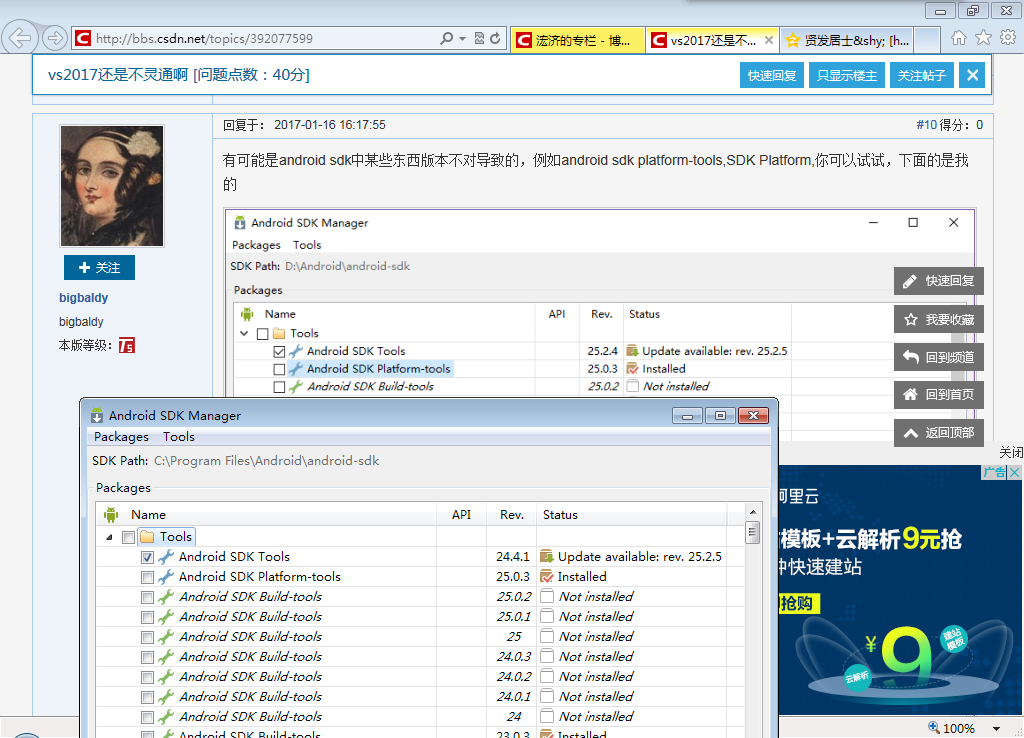The height and width of the screenshot is (738, 1024).
Task: Close the floating thread title bar
Action: tap(972, 75)
